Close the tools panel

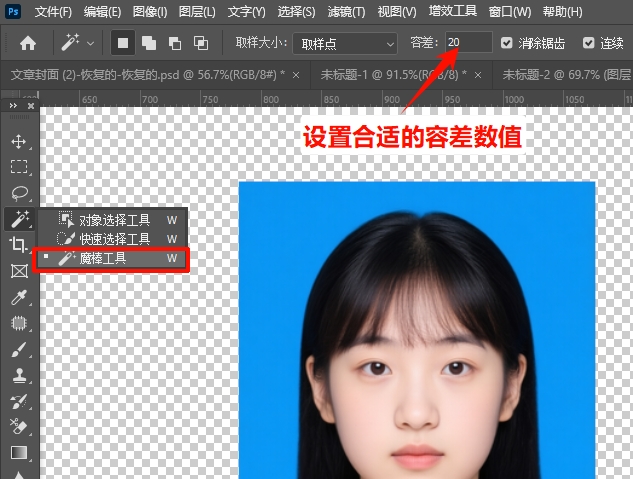(31, 106)
